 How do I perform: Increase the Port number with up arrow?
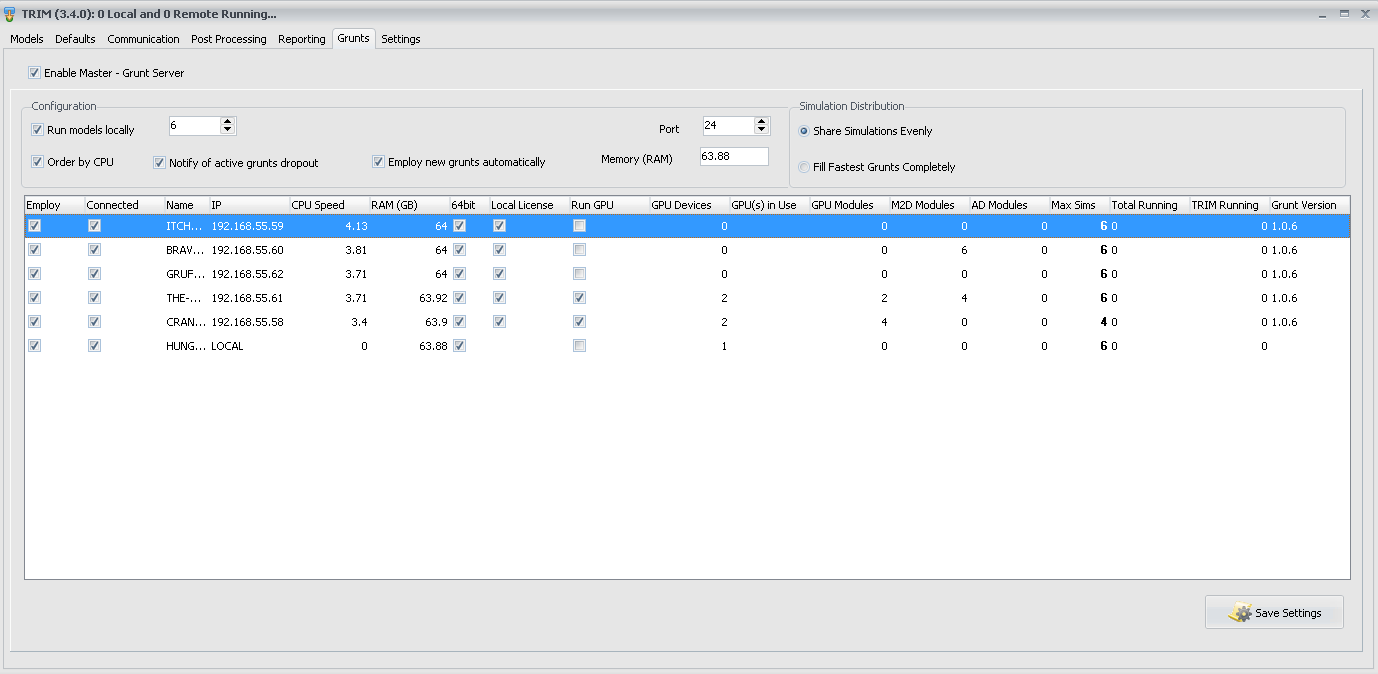[x=762, y=121]
